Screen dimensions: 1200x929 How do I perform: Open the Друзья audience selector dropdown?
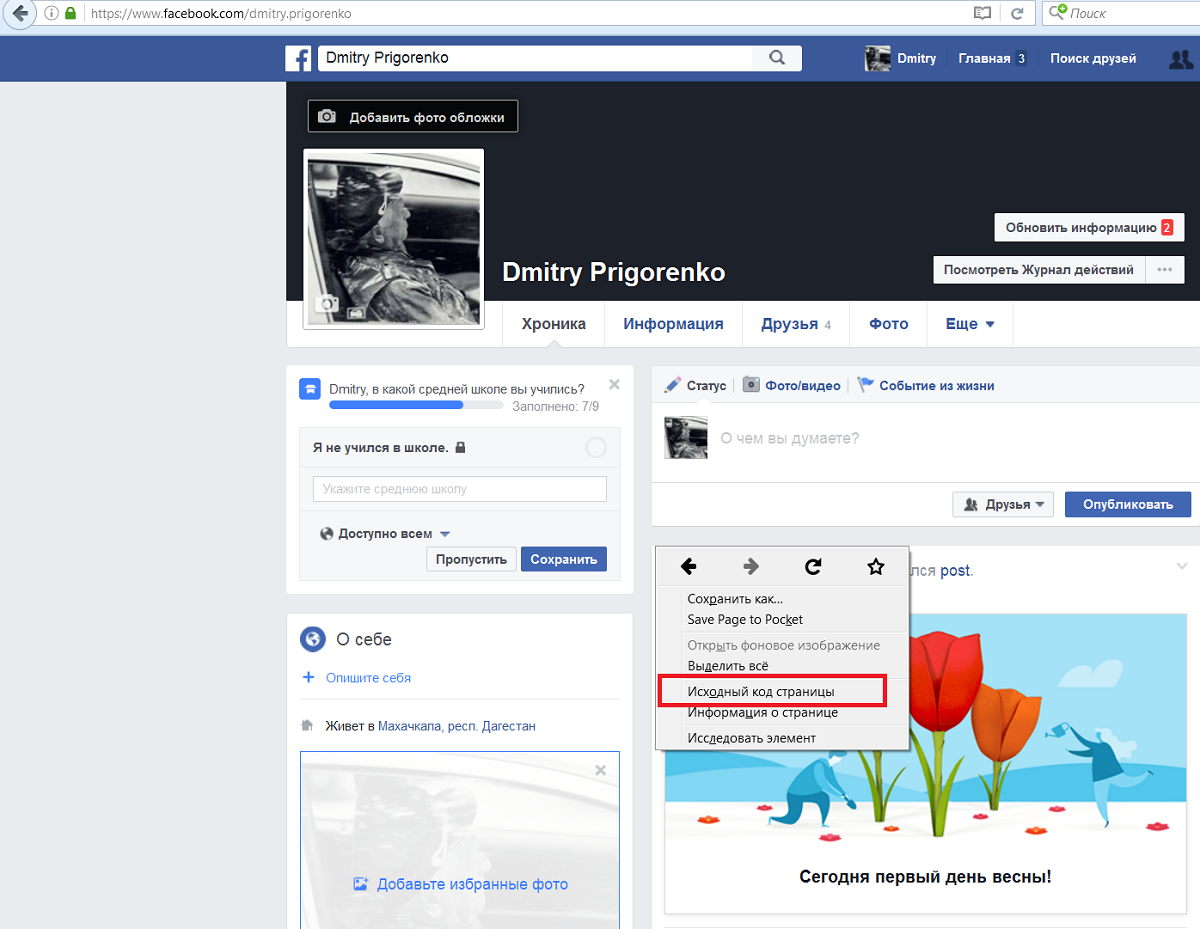tap(1003, 505)
